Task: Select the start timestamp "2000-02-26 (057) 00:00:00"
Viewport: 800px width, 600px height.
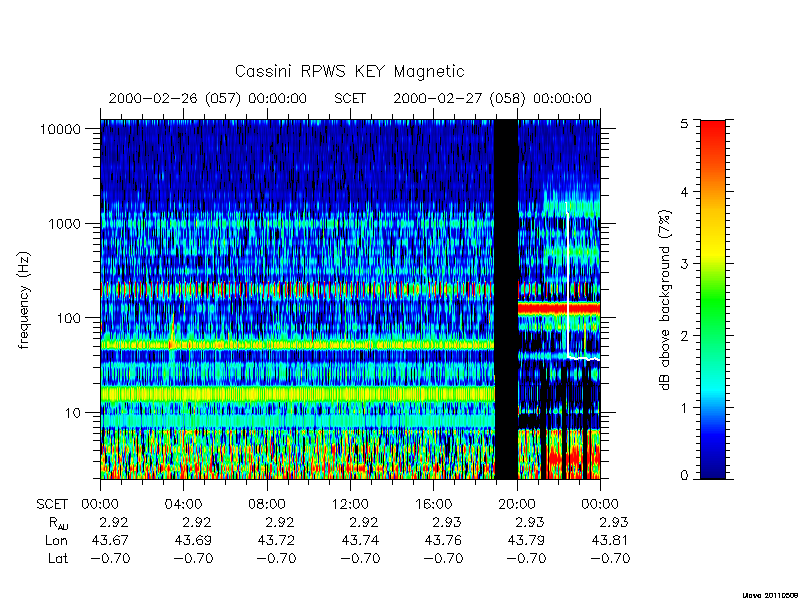Action: tap(208, 98)
